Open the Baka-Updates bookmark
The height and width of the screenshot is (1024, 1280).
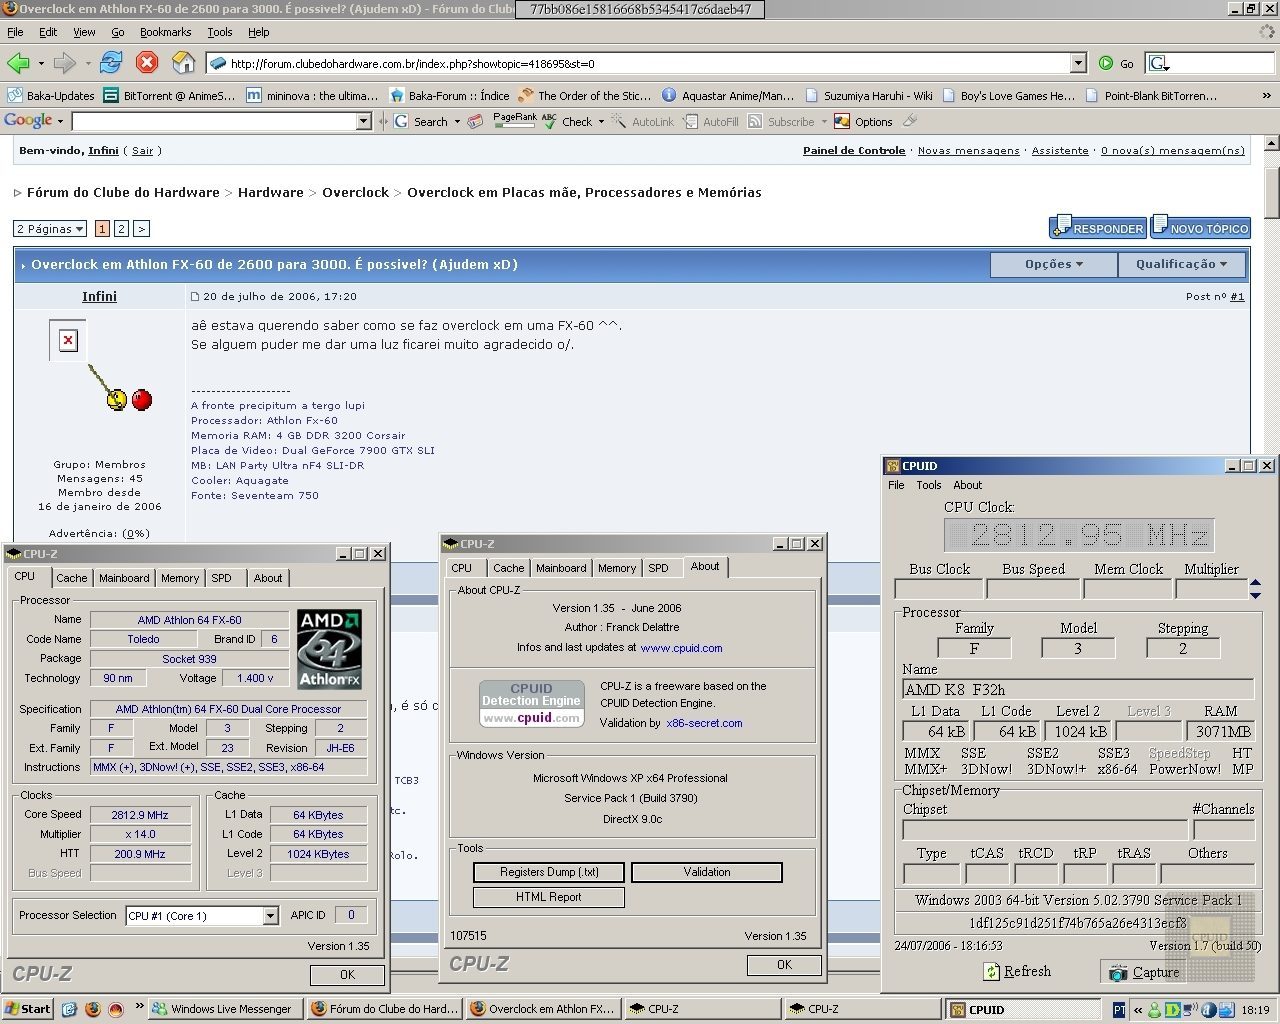pyautogui.click(x=51, y=96)
